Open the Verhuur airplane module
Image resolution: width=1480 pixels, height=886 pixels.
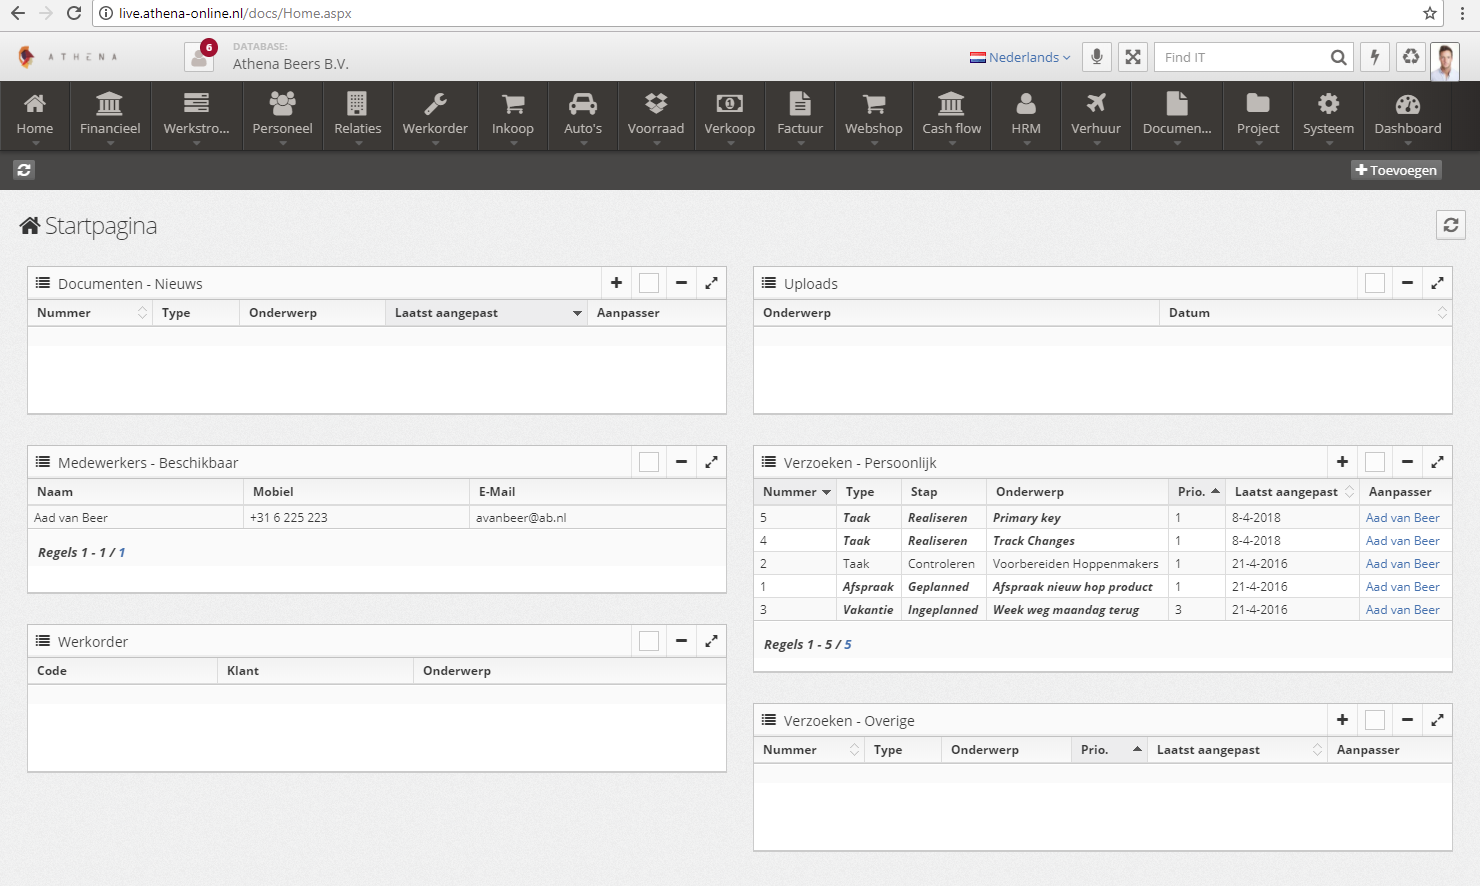[1096, 116]
